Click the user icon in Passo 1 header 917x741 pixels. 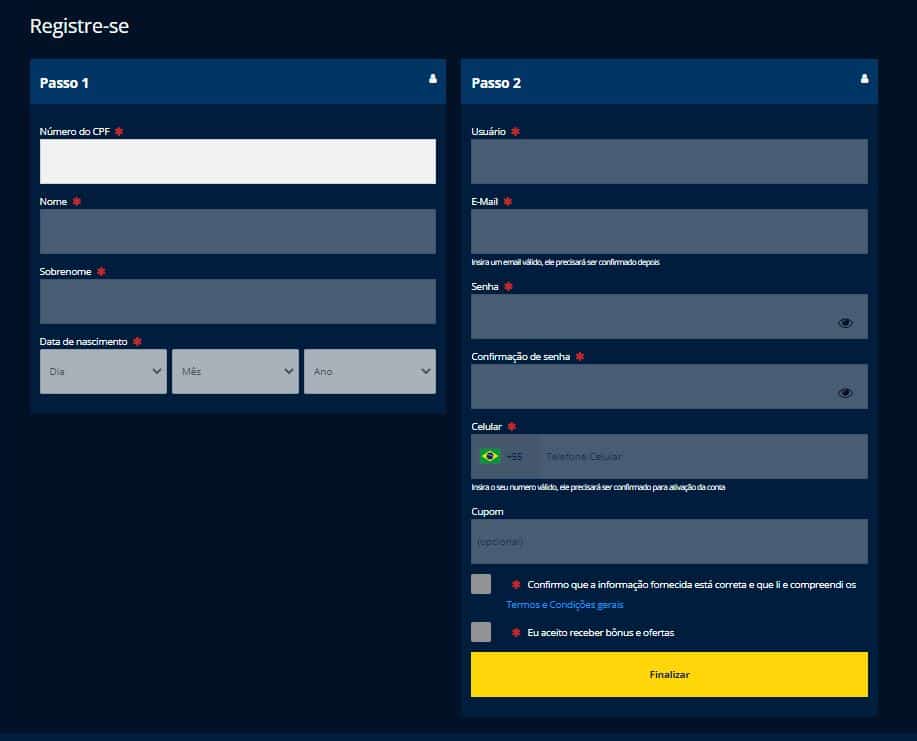433,79
